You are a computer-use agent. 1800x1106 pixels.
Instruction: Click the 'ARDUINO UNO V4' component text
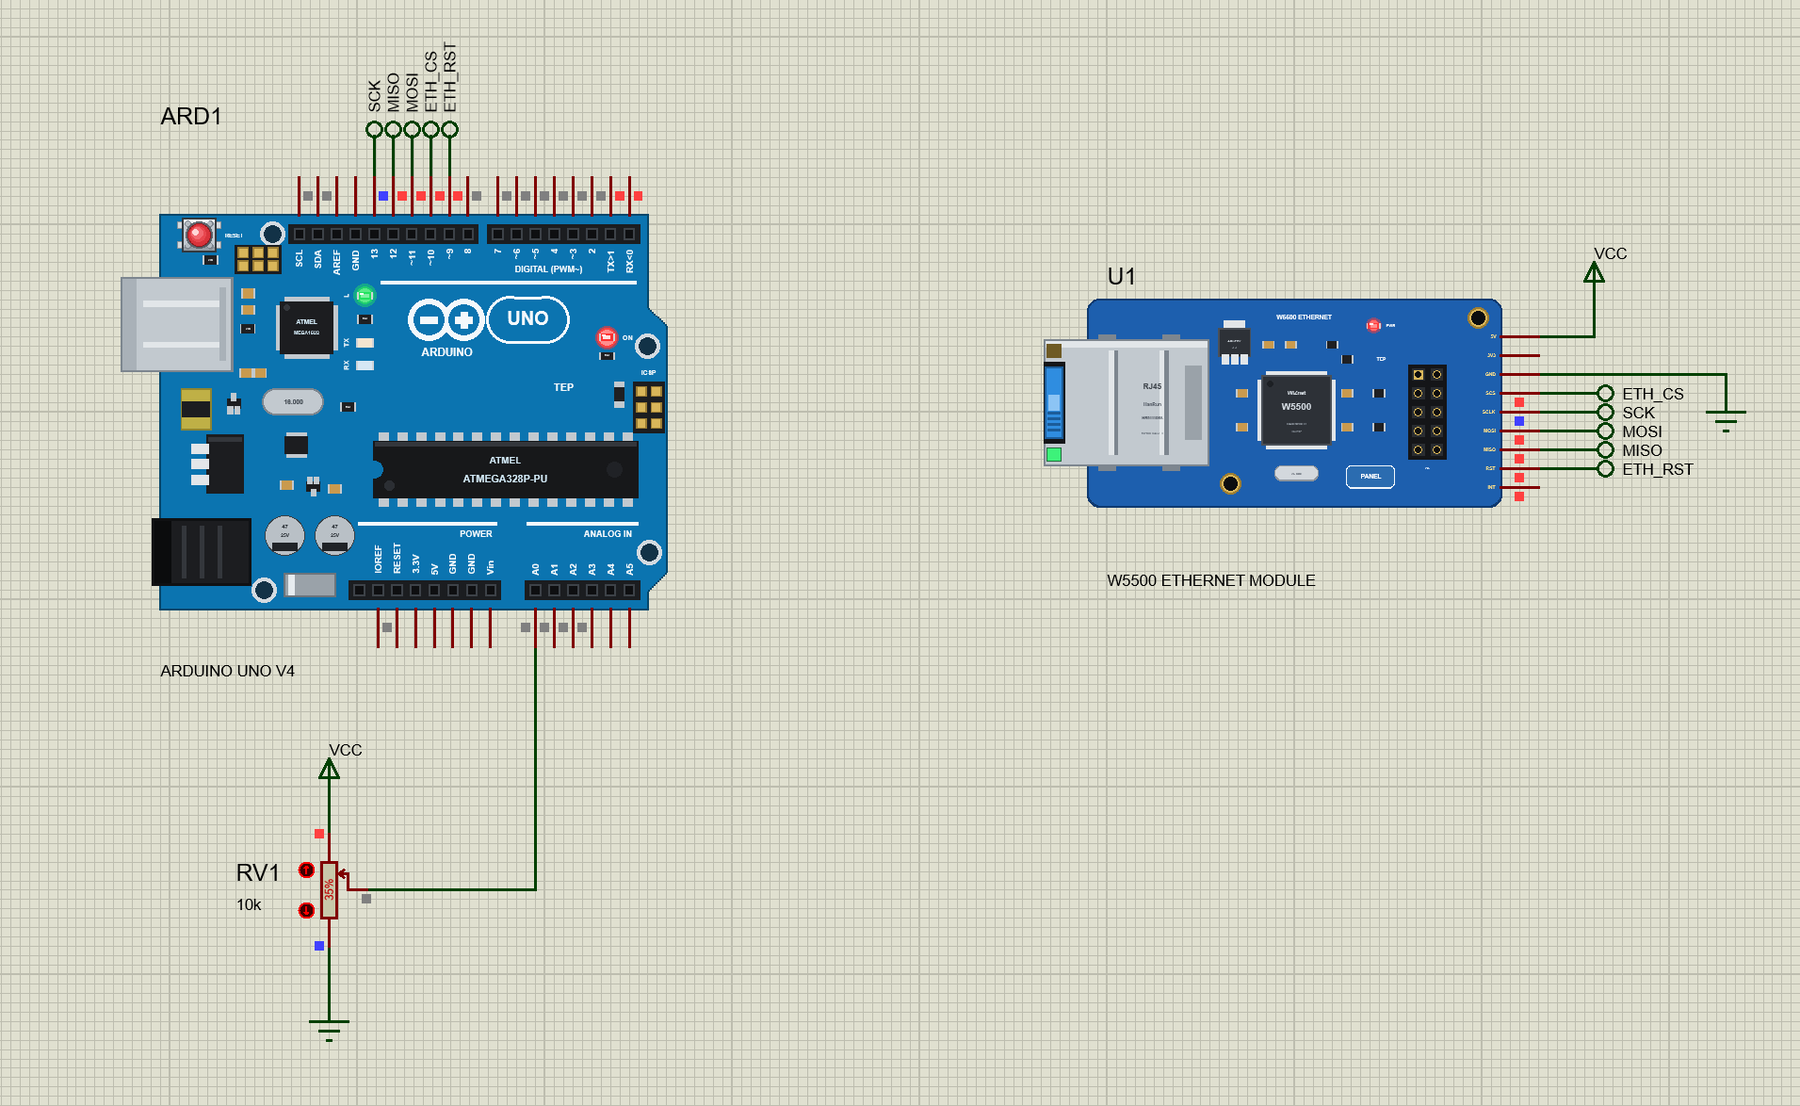[x=228, y=671]
